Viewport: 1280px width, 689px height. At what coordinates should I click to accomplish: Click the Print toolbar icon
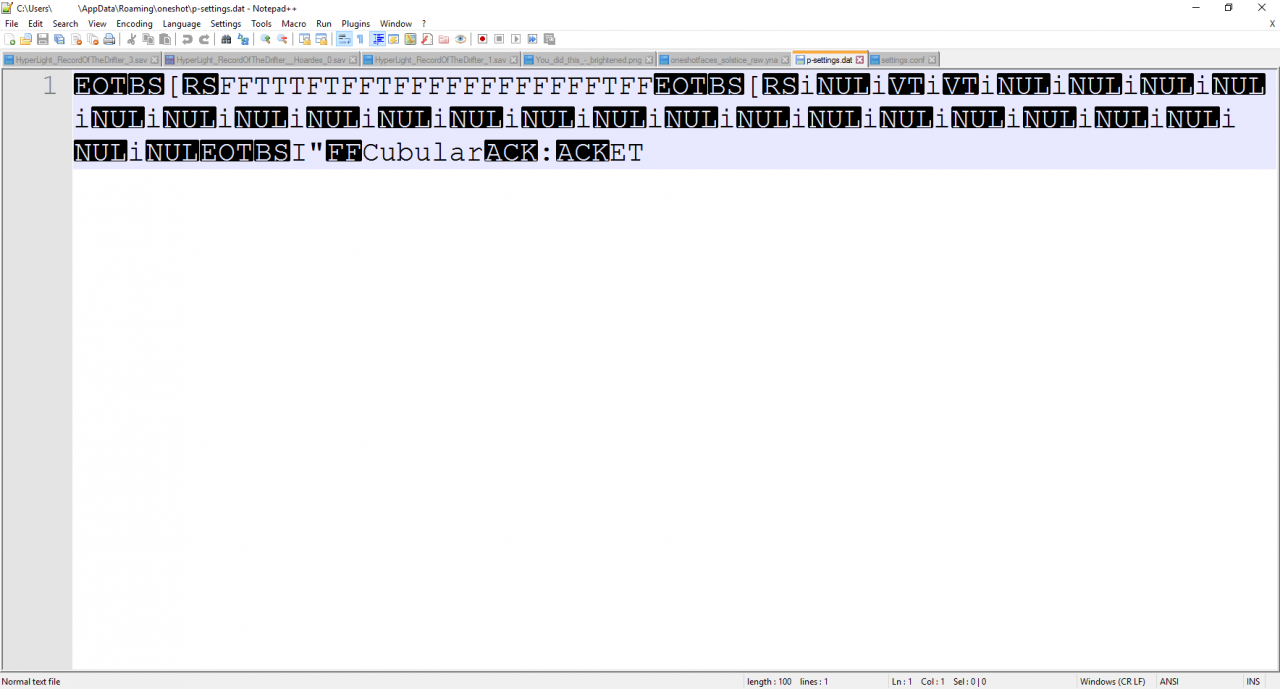coord(110,40)
